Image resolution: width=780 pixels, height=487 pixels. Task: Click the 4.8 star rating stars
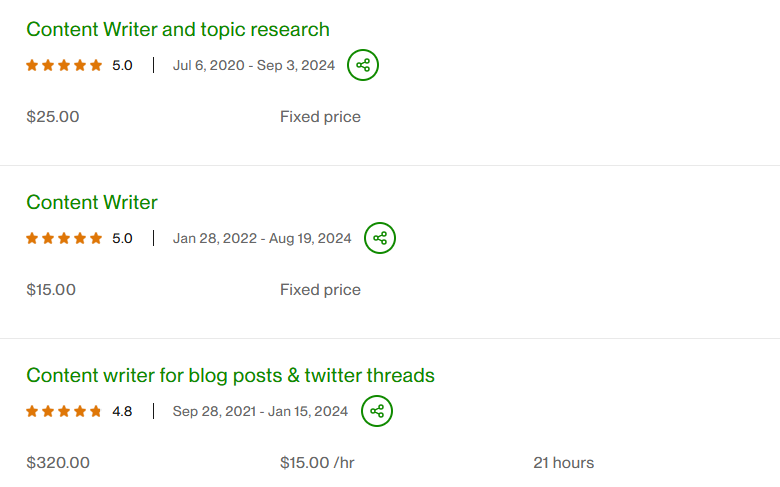click(64, 411)
